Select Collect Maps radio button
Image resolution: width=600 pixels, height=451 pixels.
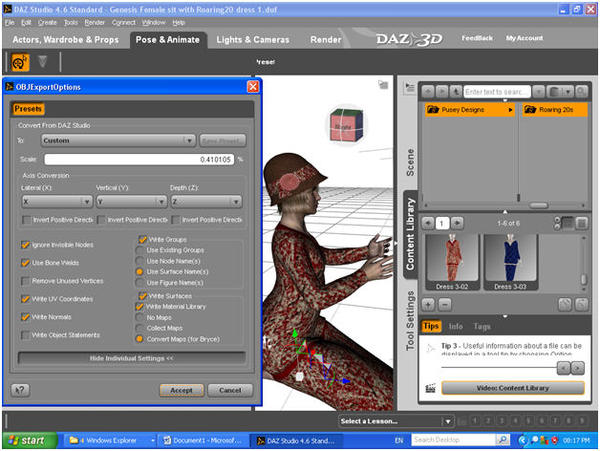click(140, 328)
